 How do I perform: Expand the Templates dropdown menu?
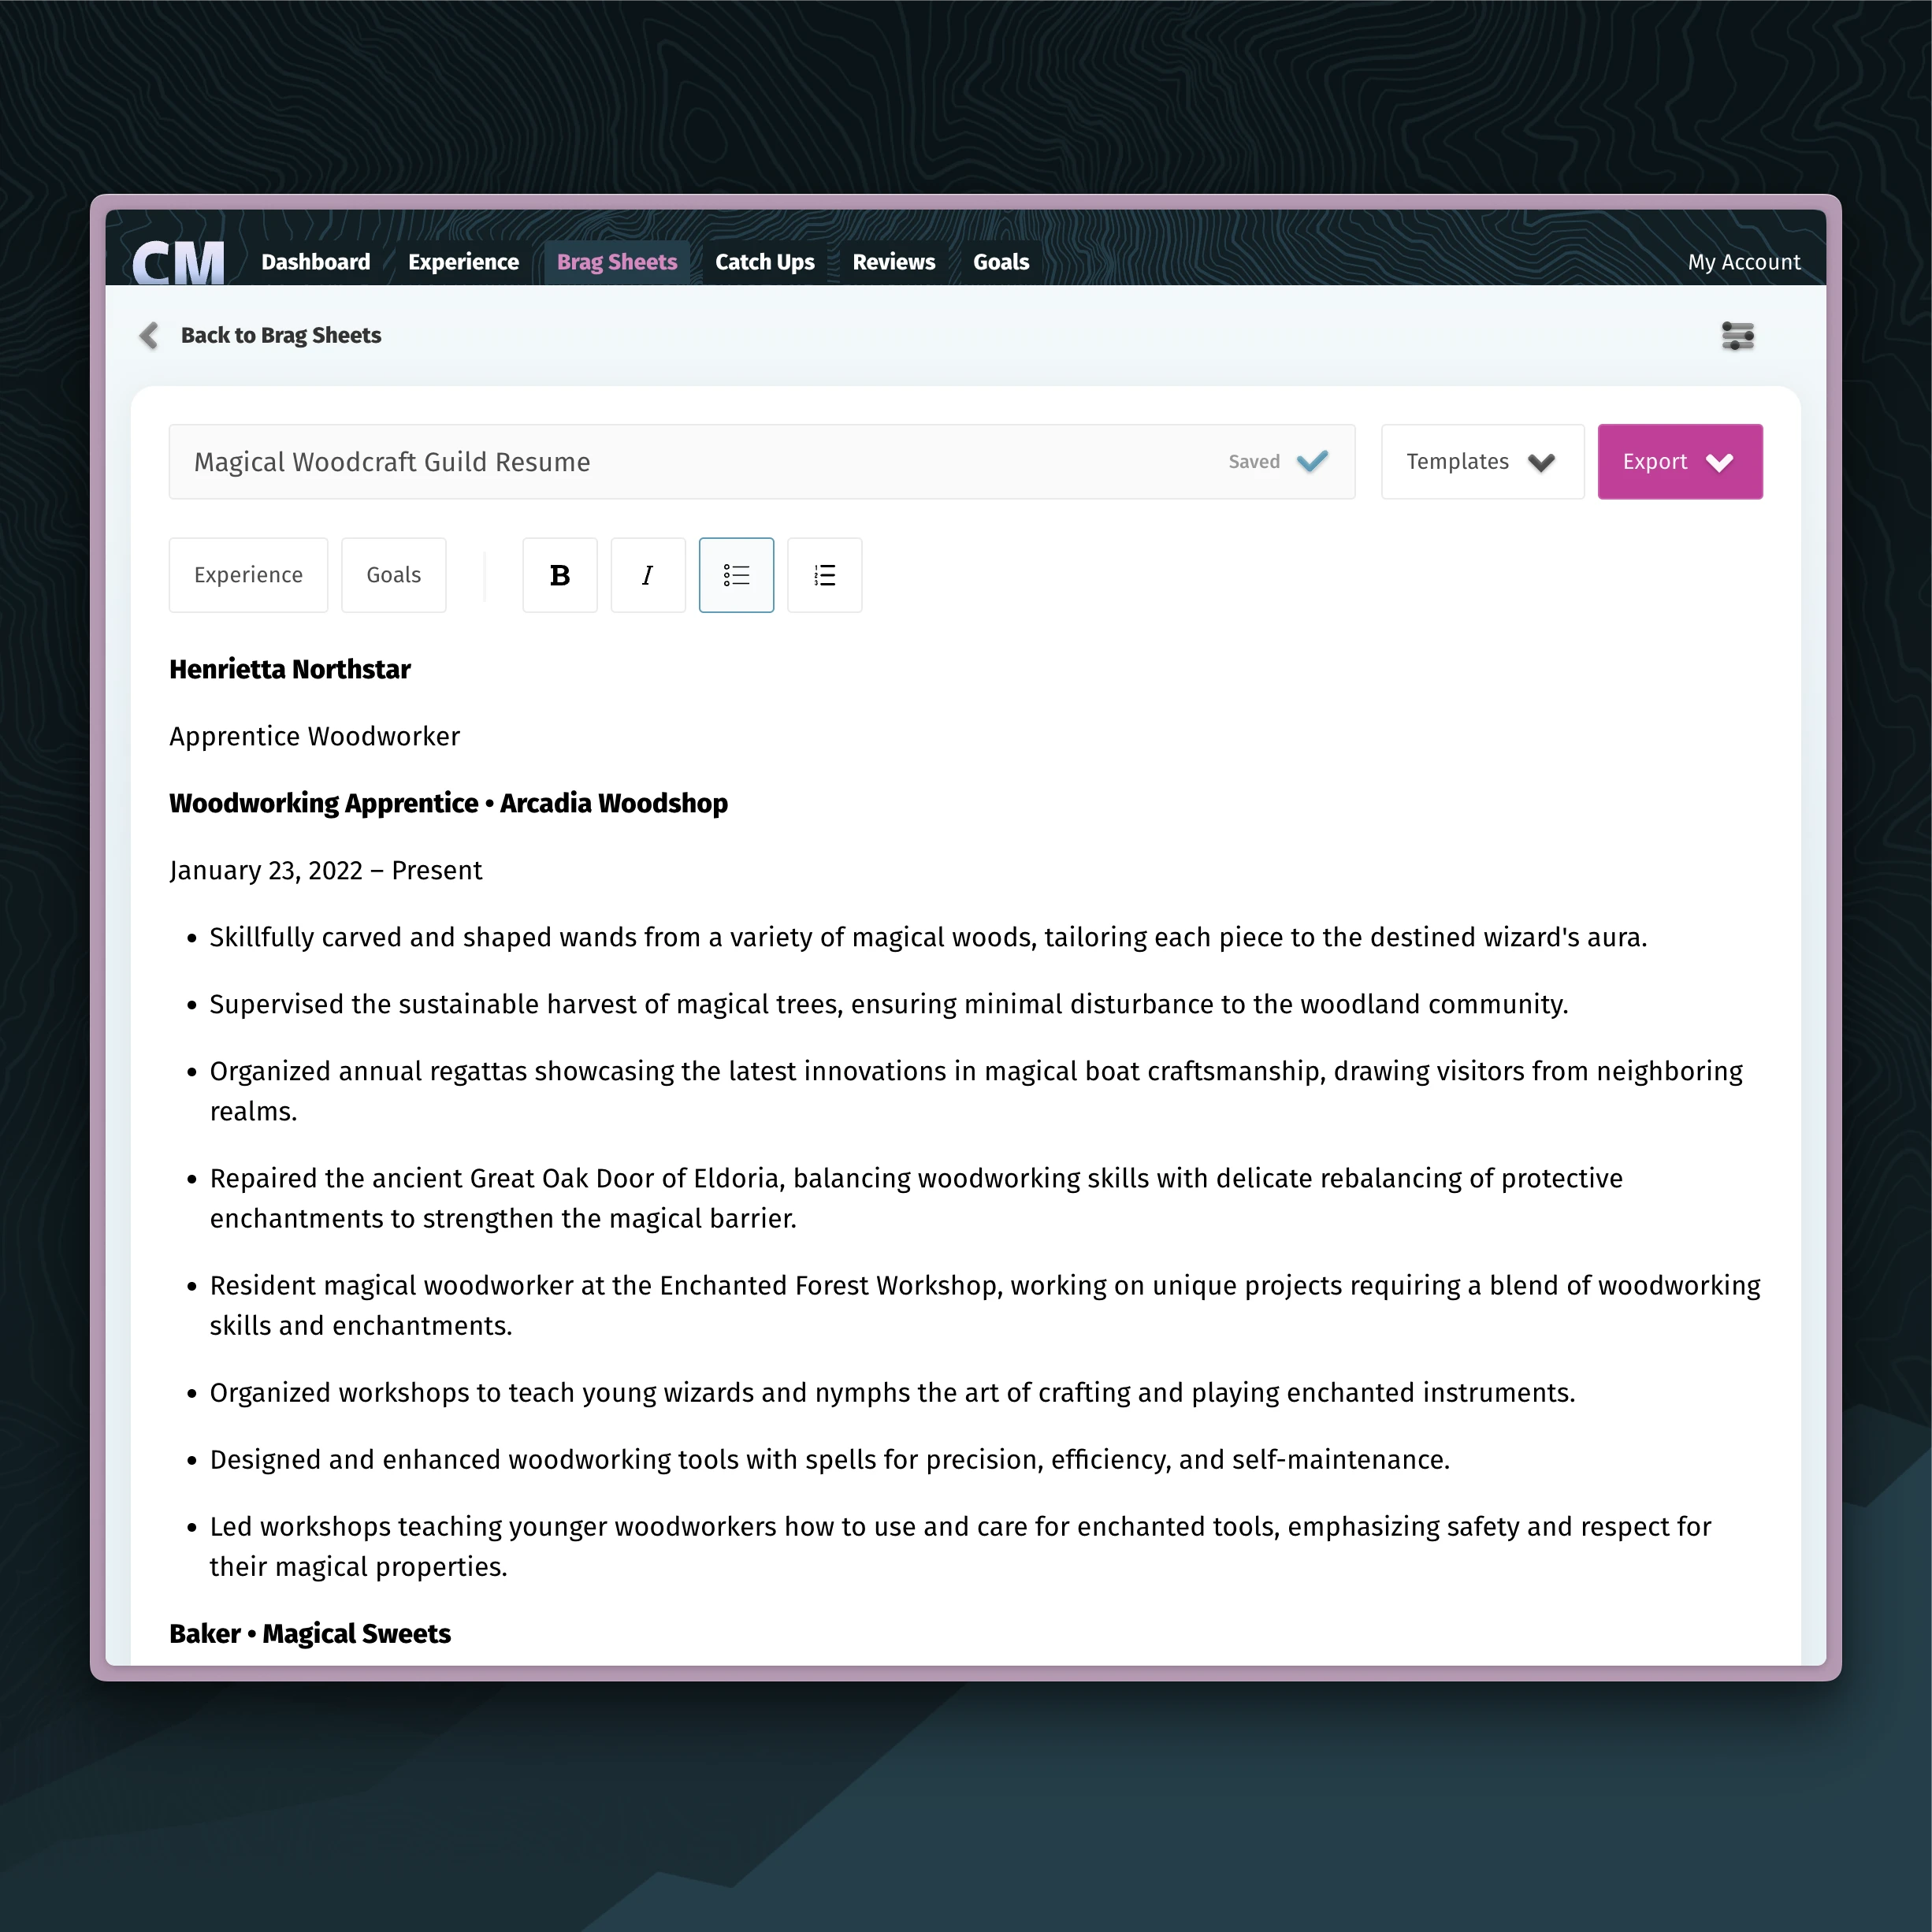(x=1479, y=462)
